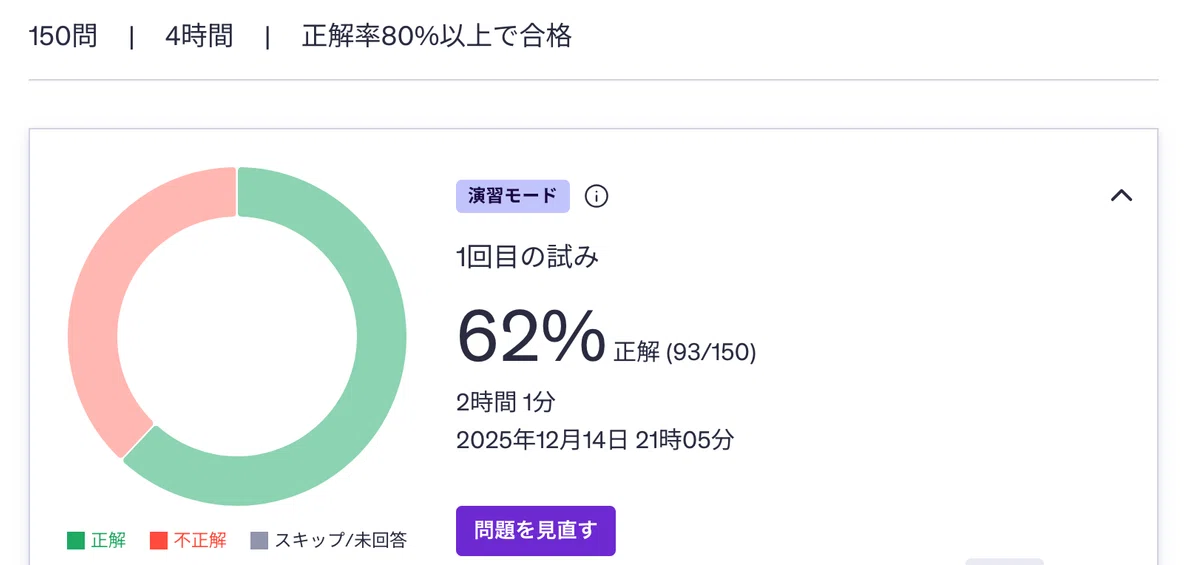Click the red 不正解 legend swatch
Viewport: 1200px width, 565px height.
click(159, 541)
